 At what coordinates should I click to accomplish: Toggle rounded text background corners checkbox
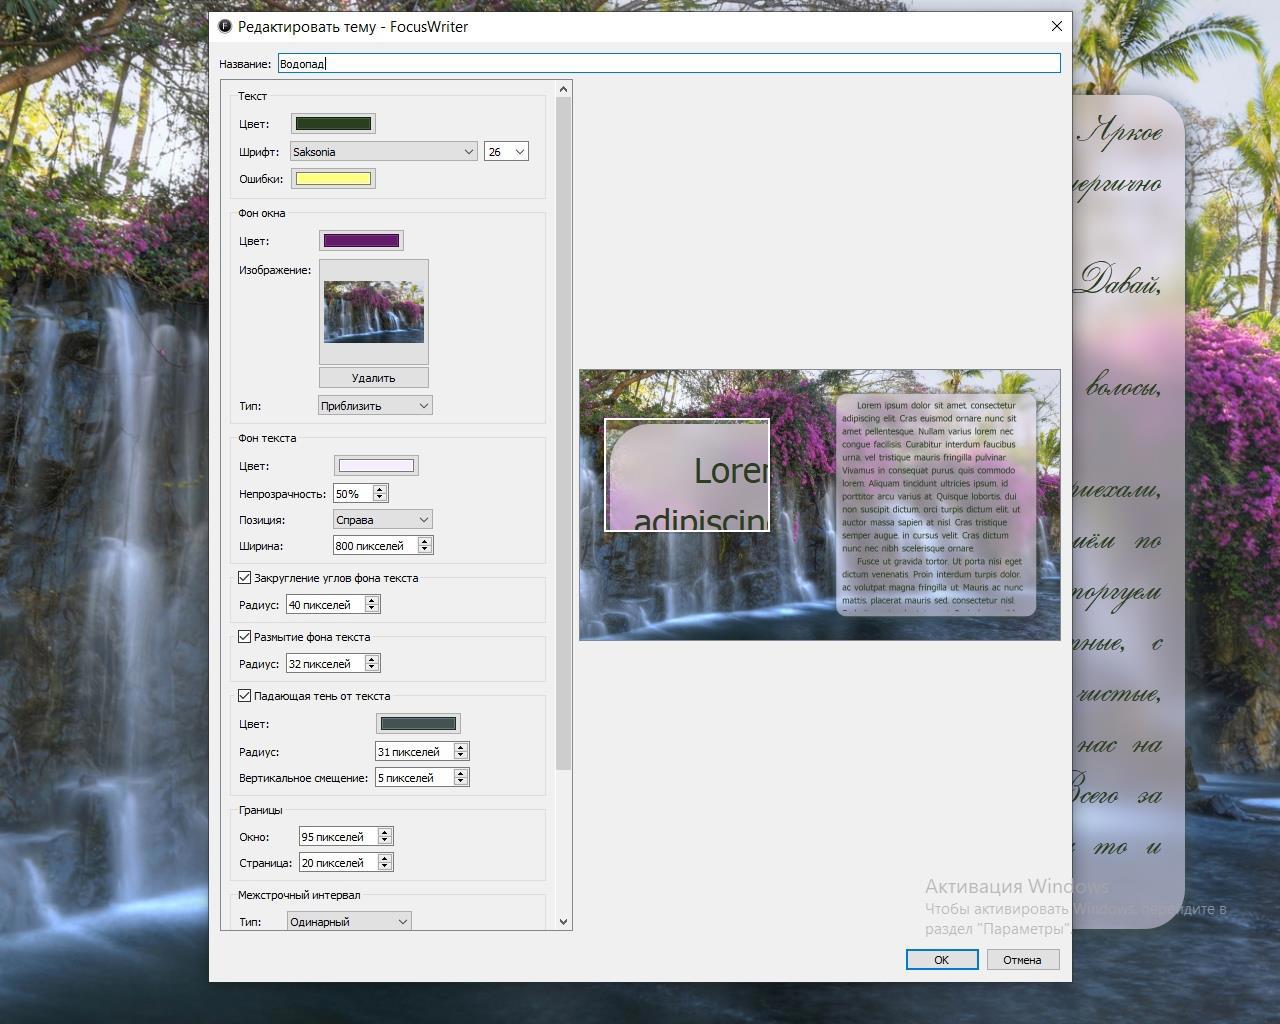coord(245,578)
